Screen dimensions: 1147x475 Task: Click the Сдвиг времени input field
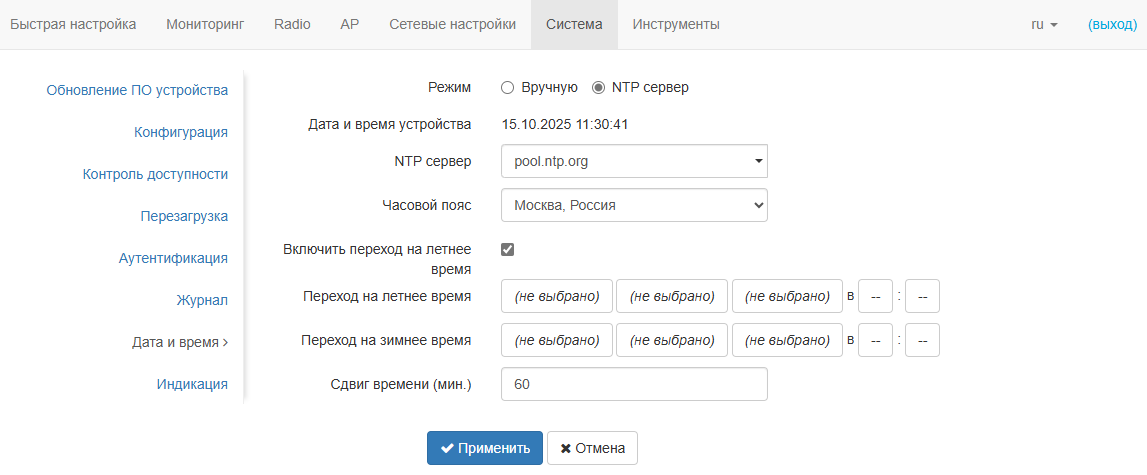click(634, 384)
